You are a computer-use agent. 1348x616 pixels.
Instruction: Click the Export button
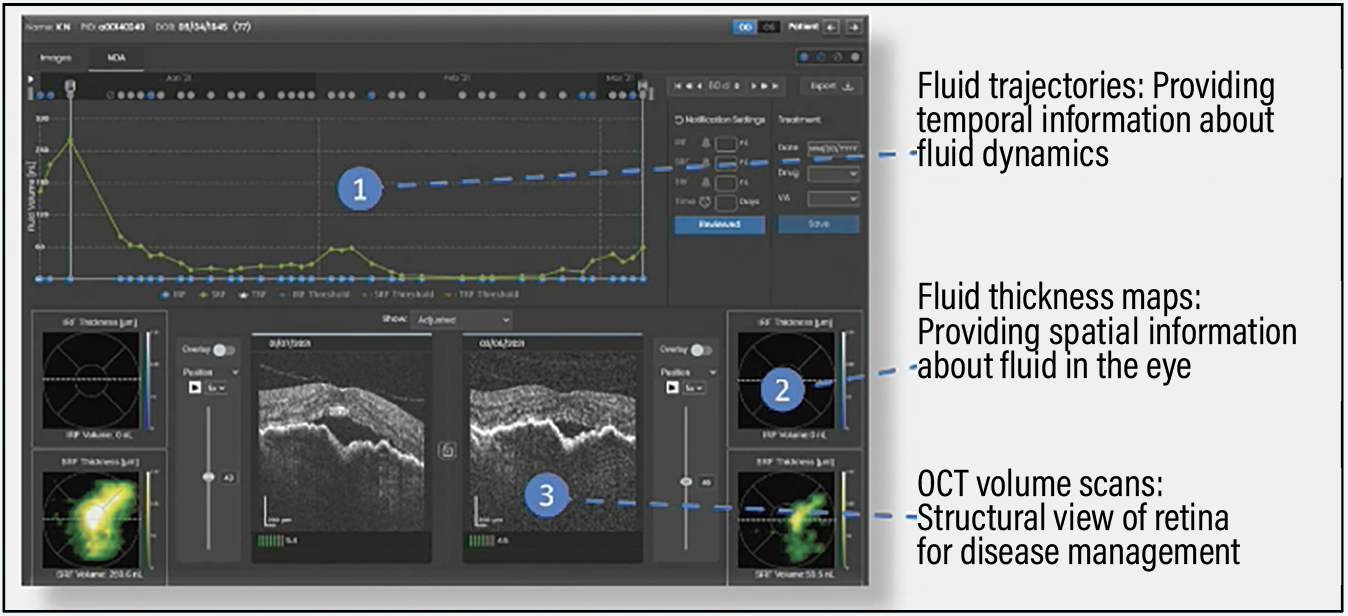pyautogui.click(x=832, y=87)
